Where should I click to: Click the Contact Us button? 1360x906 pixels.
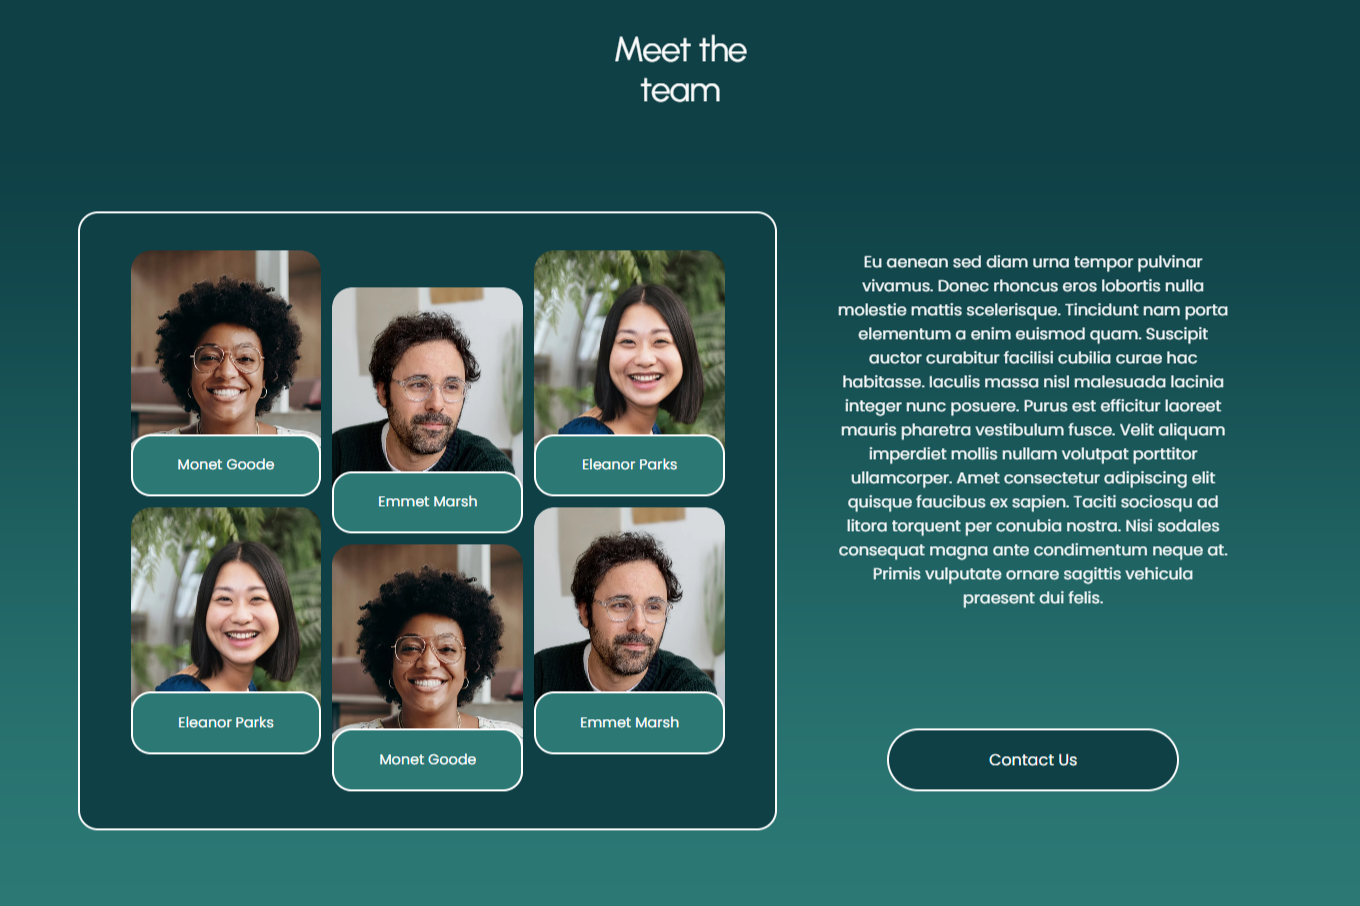click(x=1032, y=760)
